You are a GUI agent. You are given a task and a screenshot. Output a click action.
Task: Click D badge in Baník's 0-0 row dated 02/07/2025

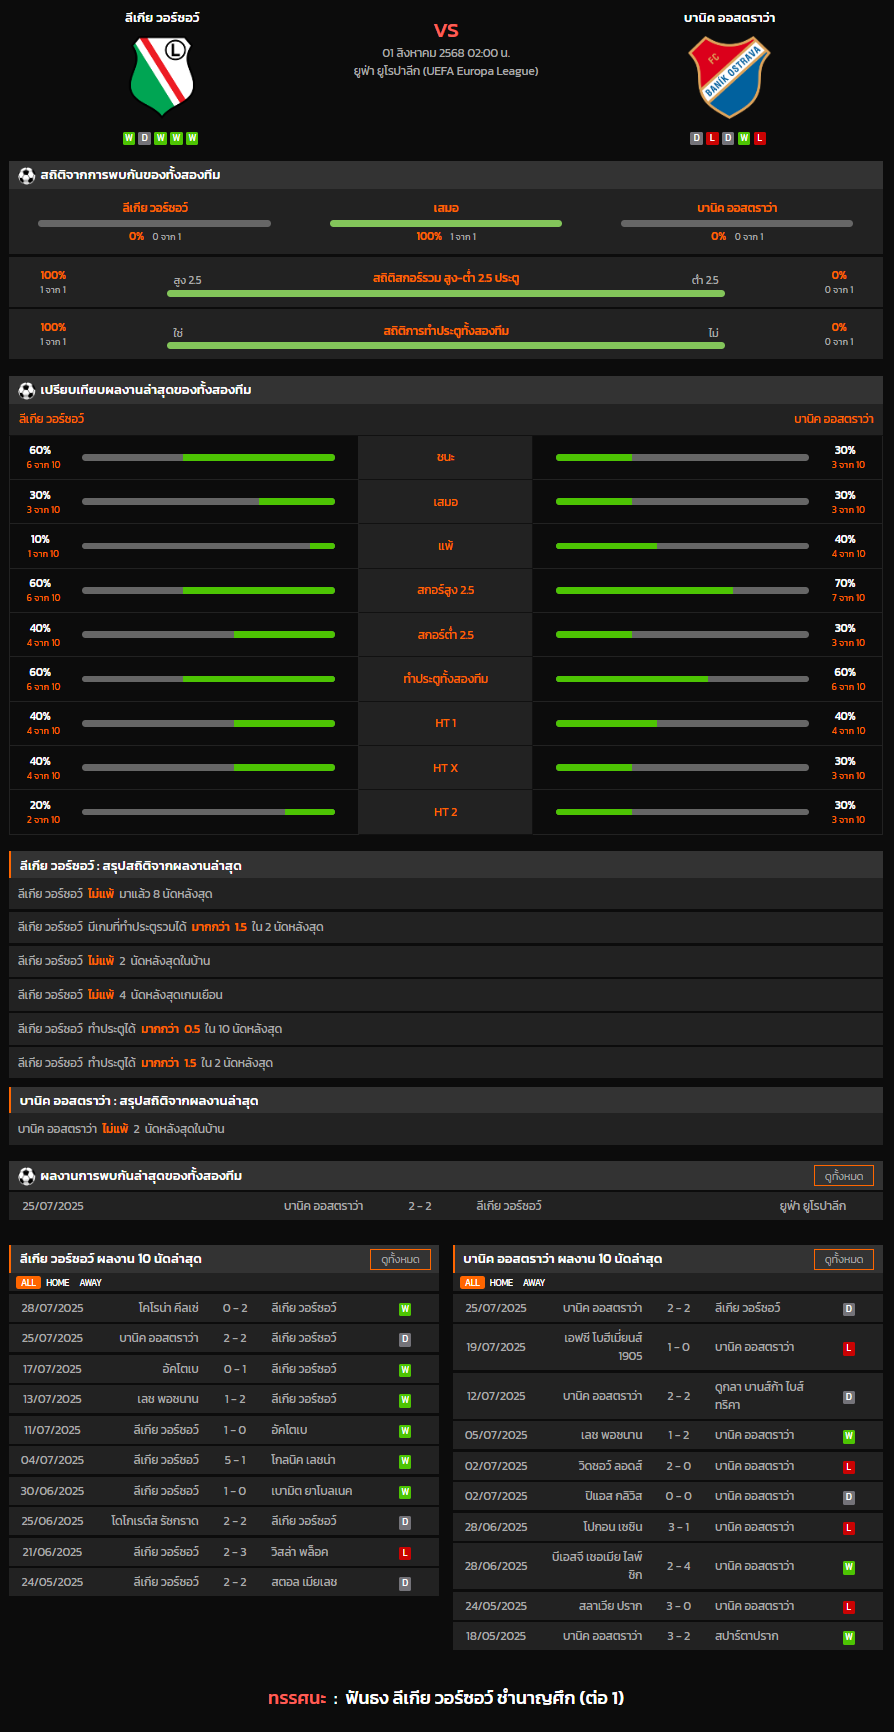(x=849, y=1498)
